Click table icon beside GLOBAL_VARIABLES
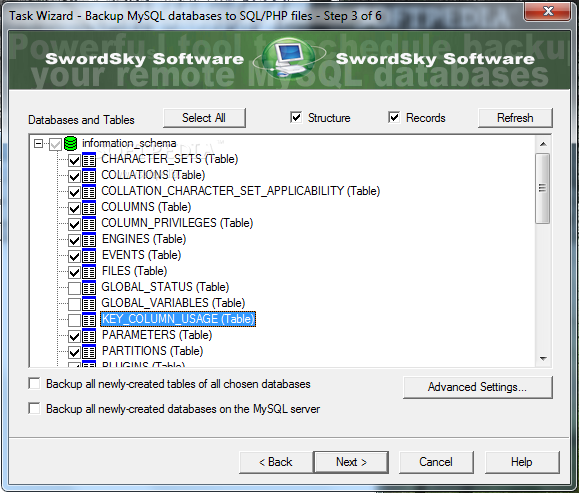 point(89,304)
